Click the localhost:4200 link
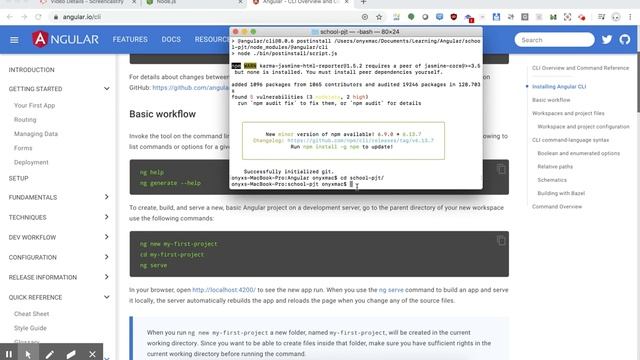This screenshot has width=640, height=360. (224, 290)
